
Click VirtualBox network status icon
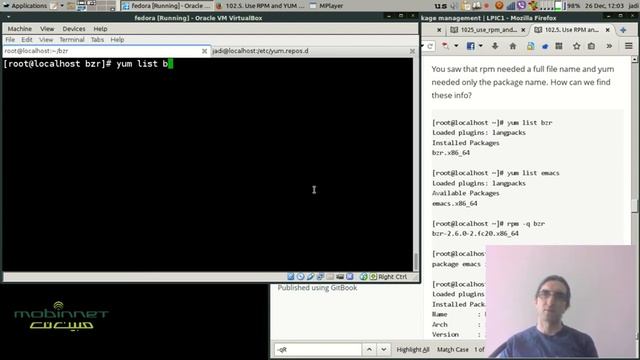pos(320,277)
